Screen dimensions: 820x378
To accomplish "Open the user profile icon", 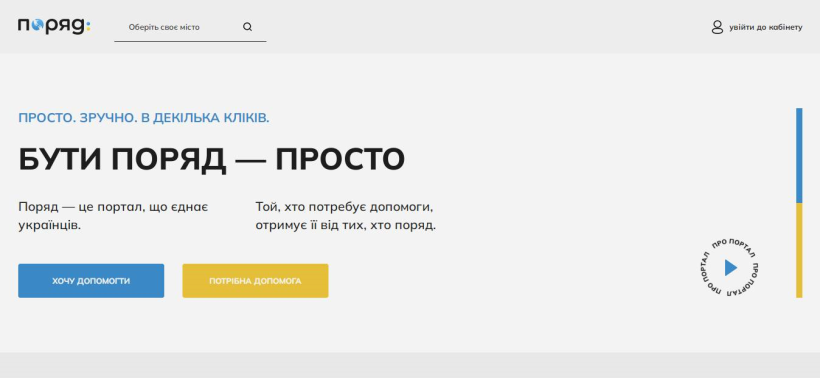I will point(717,27).
